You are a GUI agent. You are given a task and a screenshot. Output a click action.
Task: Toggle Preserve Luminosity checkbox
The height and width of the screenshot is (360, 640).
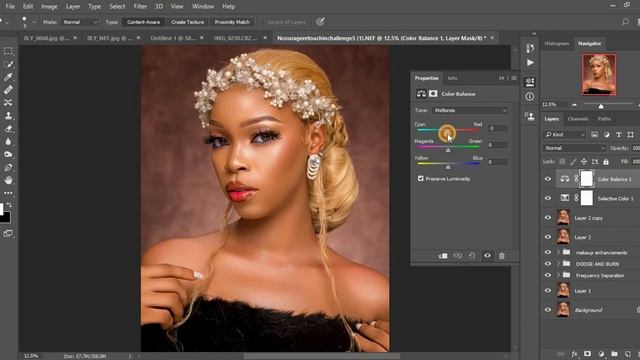(420, 179)
